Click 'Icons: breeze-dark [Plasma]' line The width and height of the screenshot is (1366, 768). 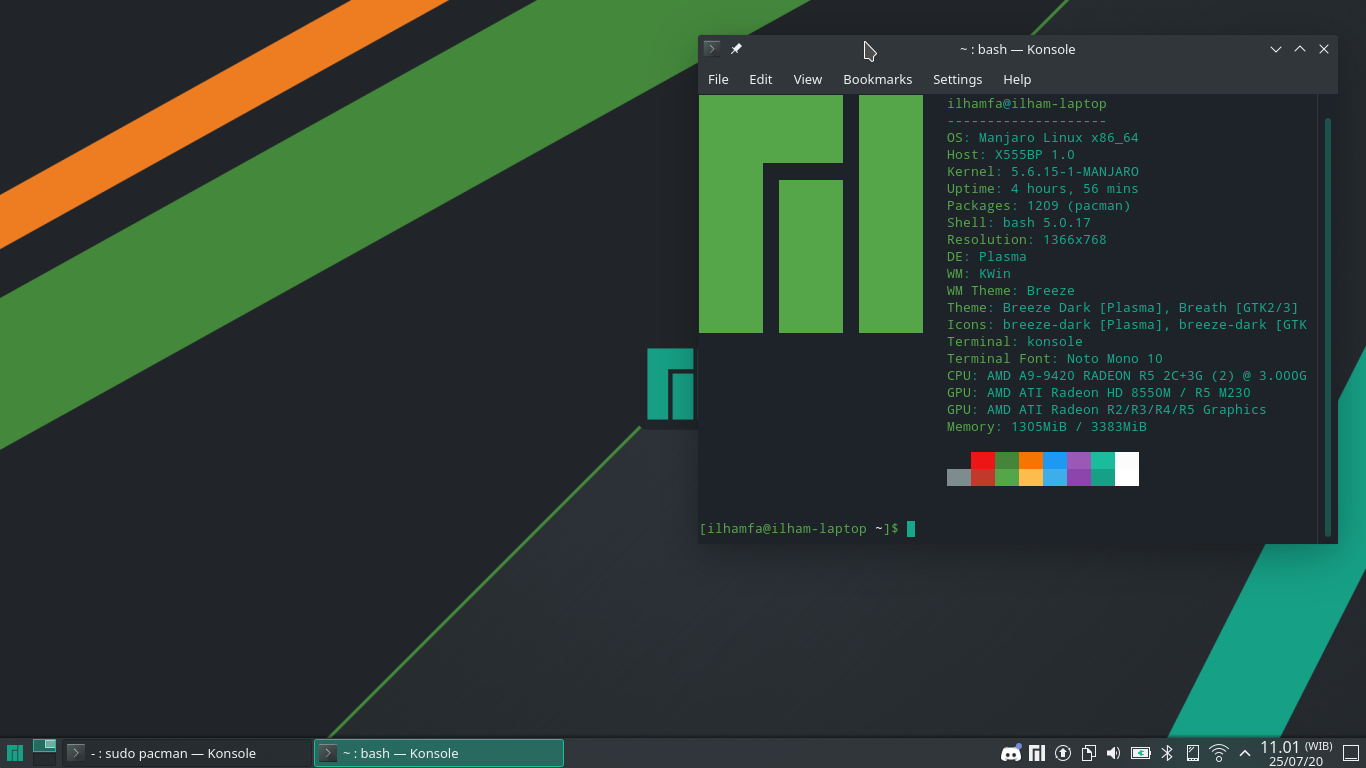pos(1127,324)
